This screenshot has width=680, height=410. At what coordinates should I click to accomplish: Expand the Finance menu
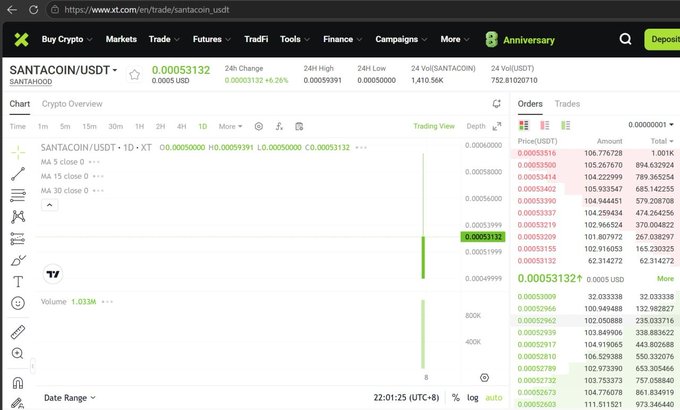coord(343,39)
